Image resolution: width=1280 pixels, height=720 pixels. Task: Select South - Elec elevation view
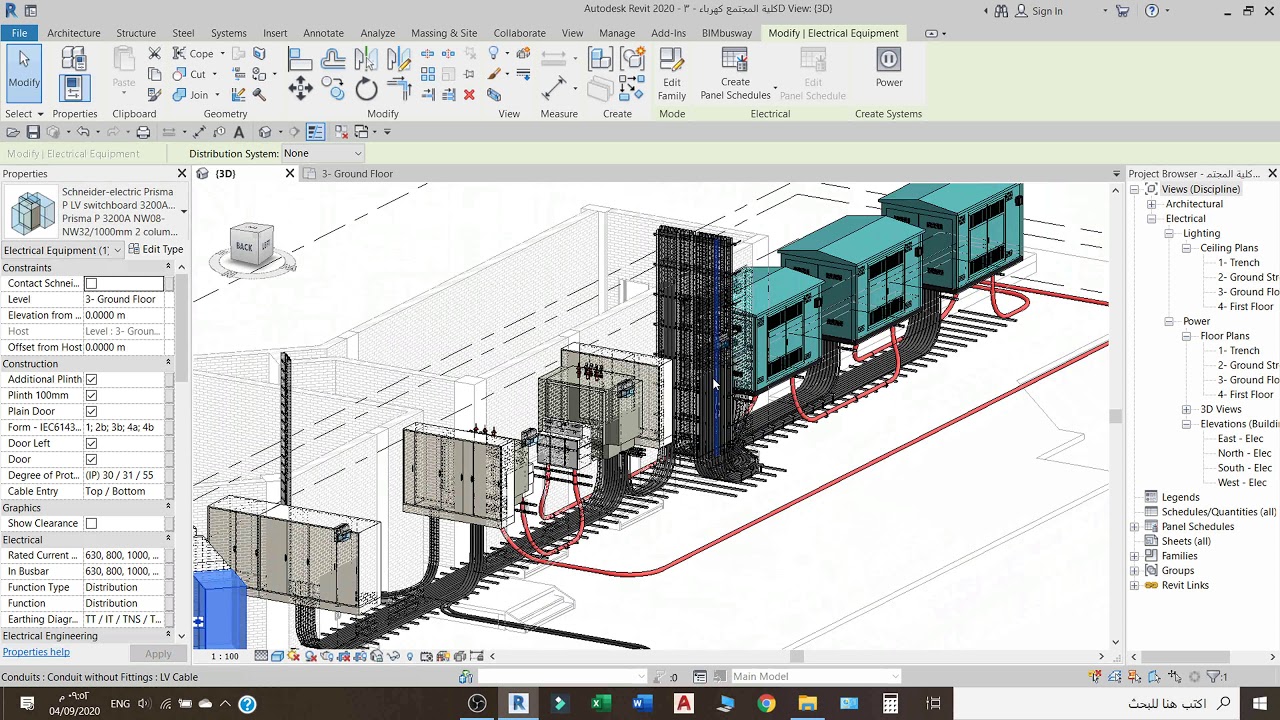point(1244,468)
